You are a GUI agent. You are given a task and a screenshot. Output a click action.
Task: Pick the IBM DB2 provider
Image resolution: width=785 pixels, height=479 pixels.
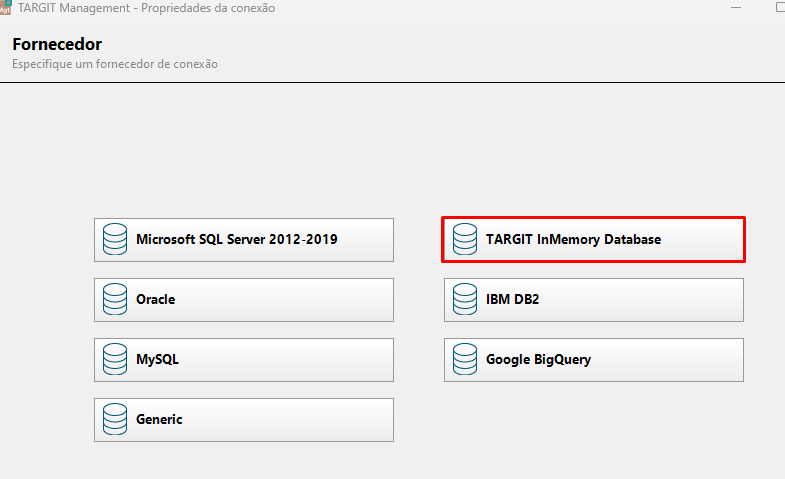(593, 300)
